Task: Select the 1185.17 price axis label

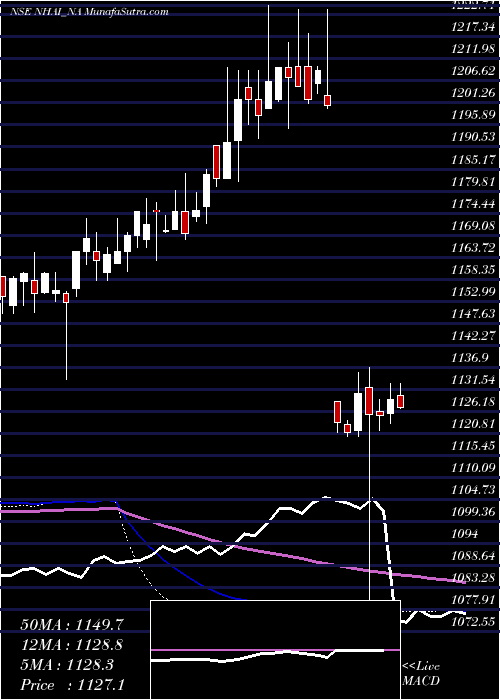Action: click(x=472, y=159)
